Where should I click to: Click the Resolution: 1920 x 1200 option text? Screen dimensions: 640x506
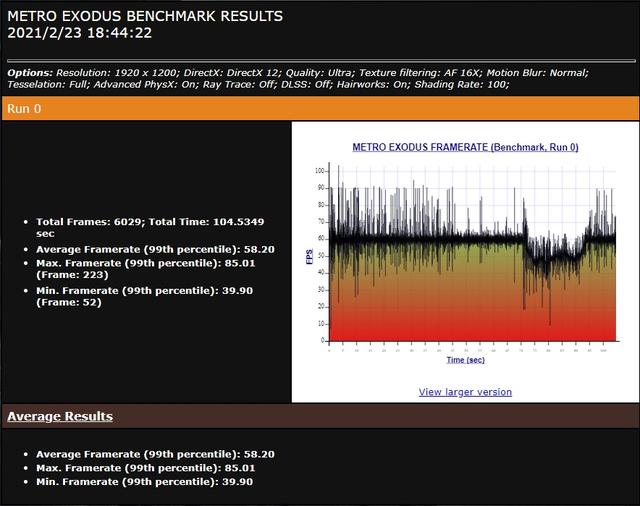pos(119,72)
